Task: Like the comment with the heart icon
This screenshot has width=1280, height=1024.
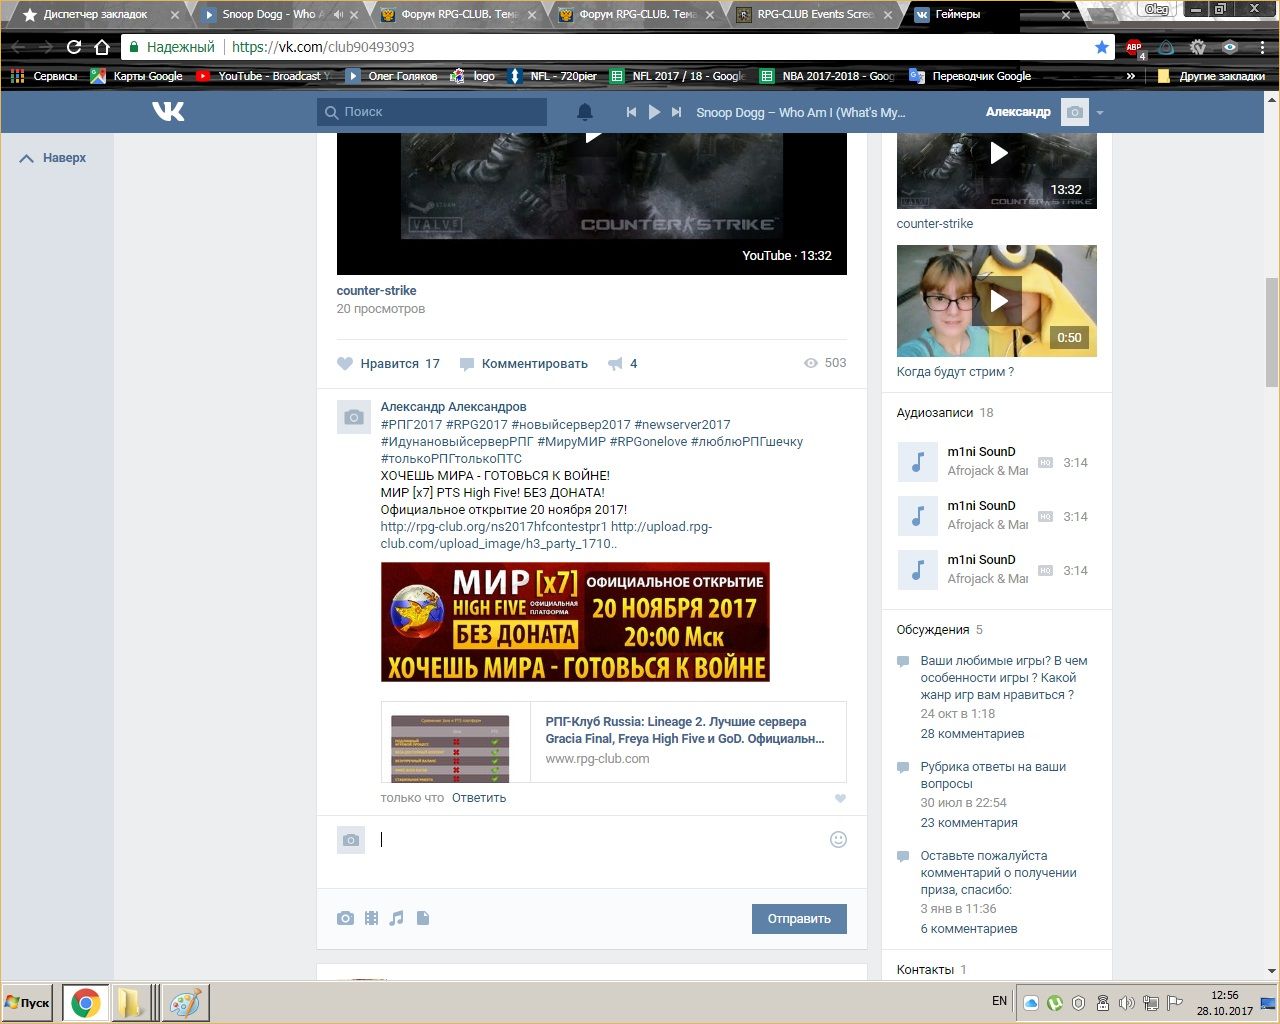Action: pos(840,798)
